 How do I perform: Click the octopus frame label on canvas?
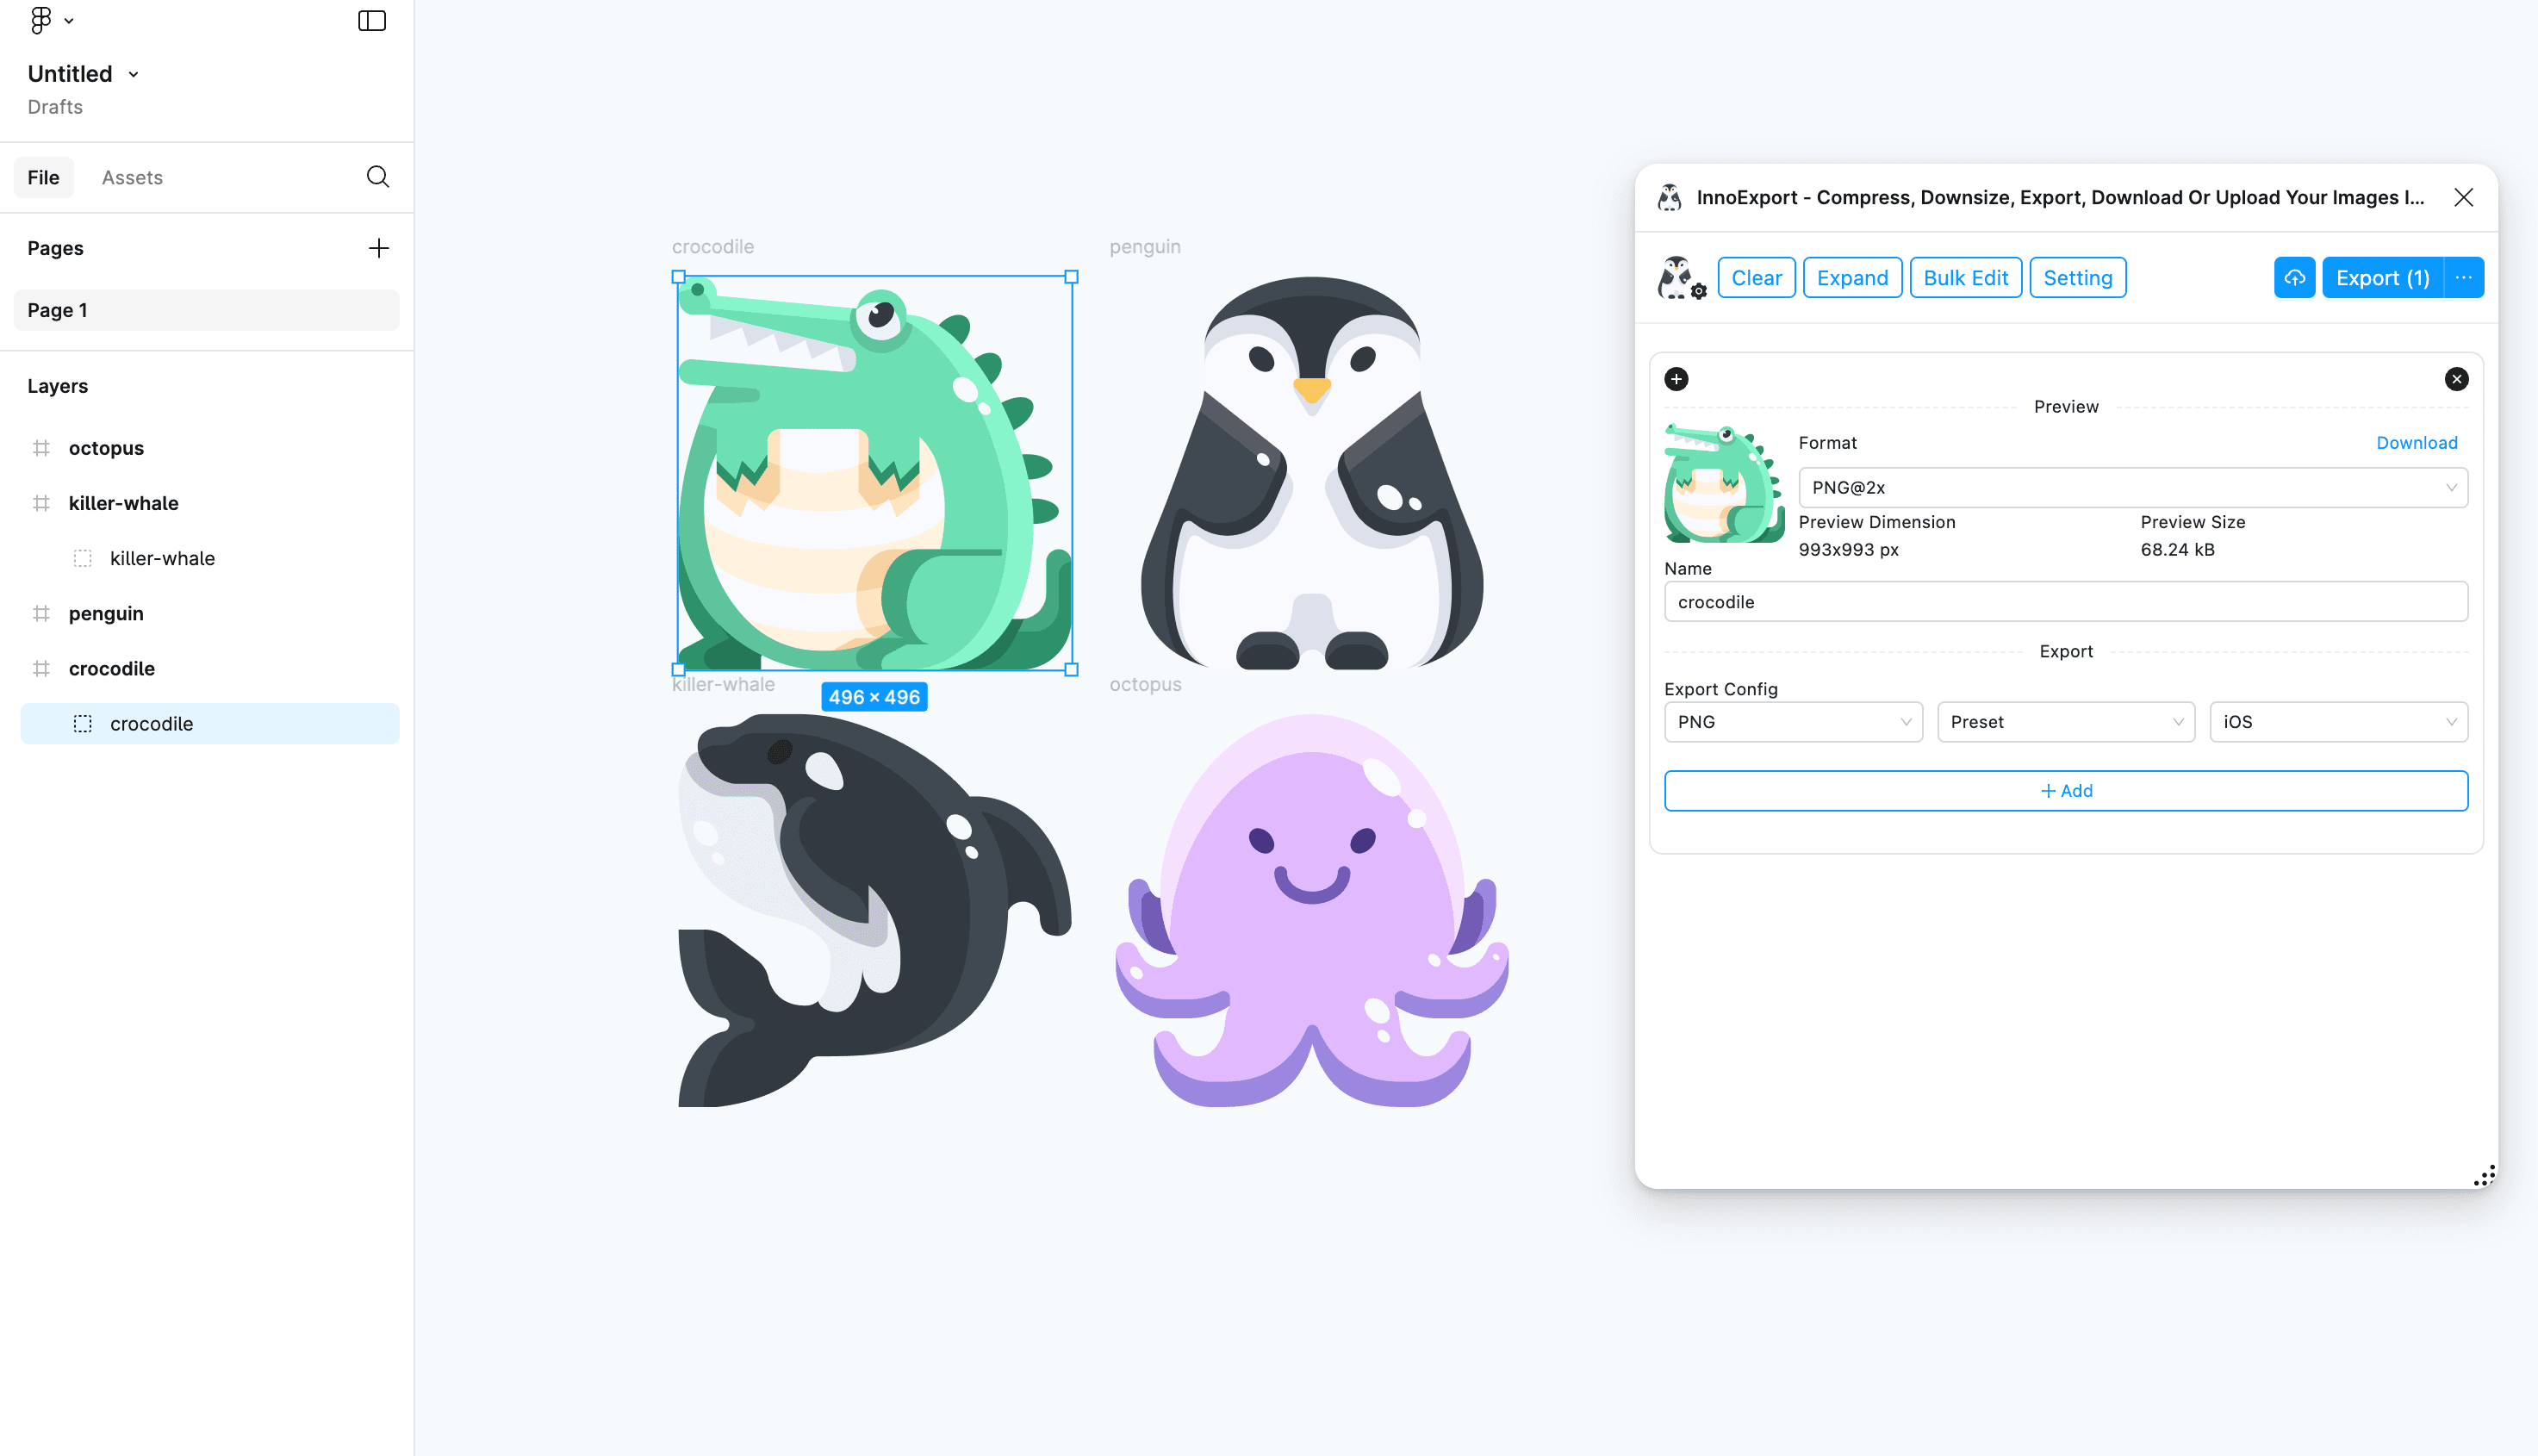coord(1145,684)
